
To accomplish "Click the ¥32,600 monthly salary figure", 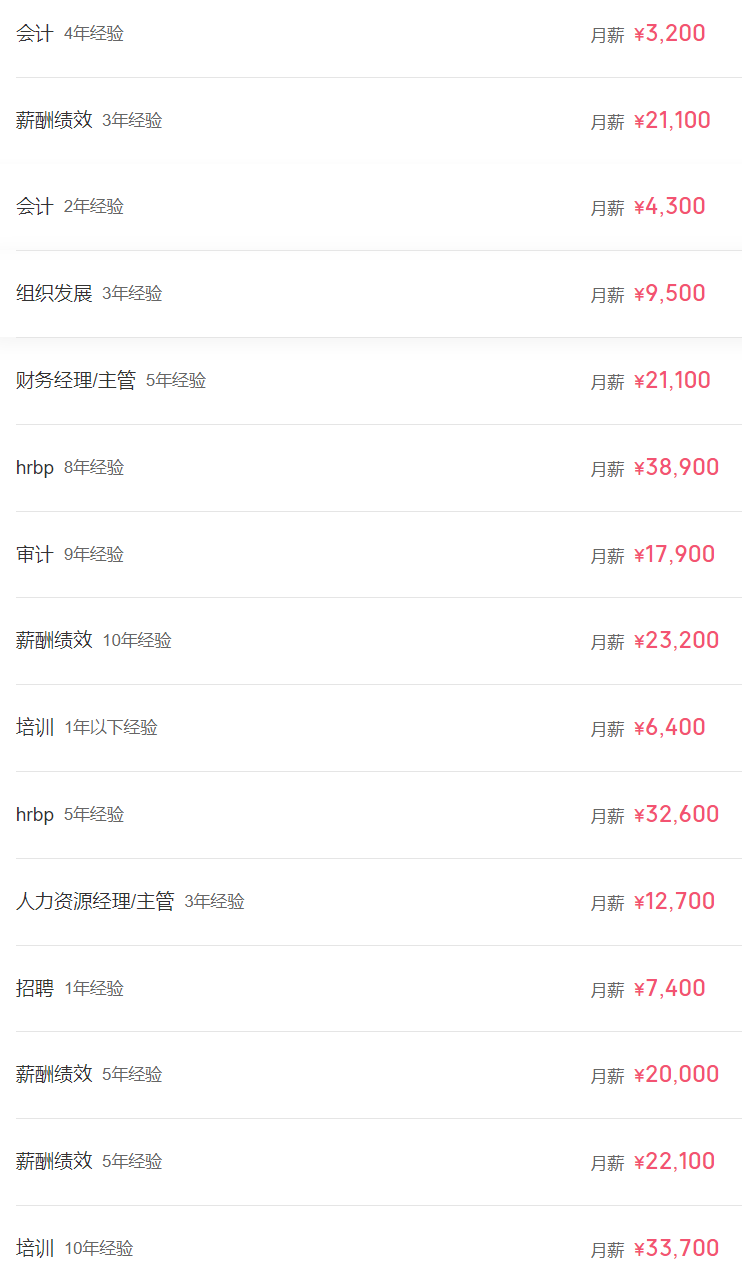I will pyautogui.click(x=676, y=814).
